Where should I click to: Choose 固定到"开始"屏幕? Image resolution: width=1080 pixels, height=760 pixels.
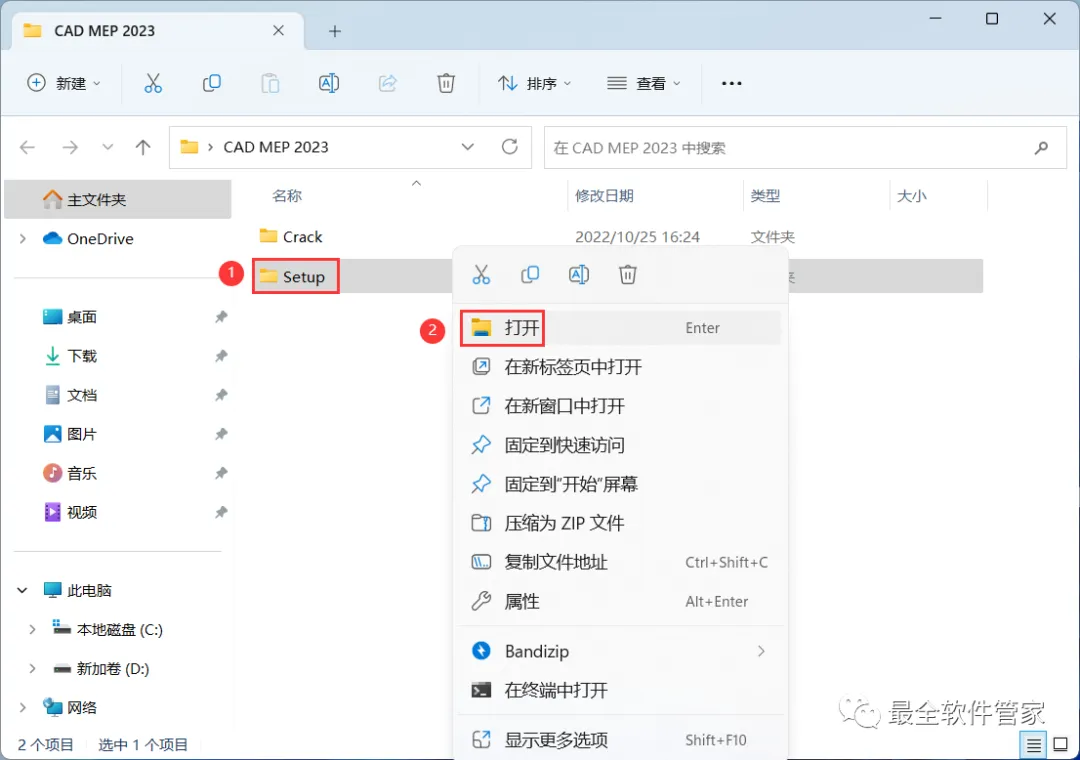pos(620,484)
